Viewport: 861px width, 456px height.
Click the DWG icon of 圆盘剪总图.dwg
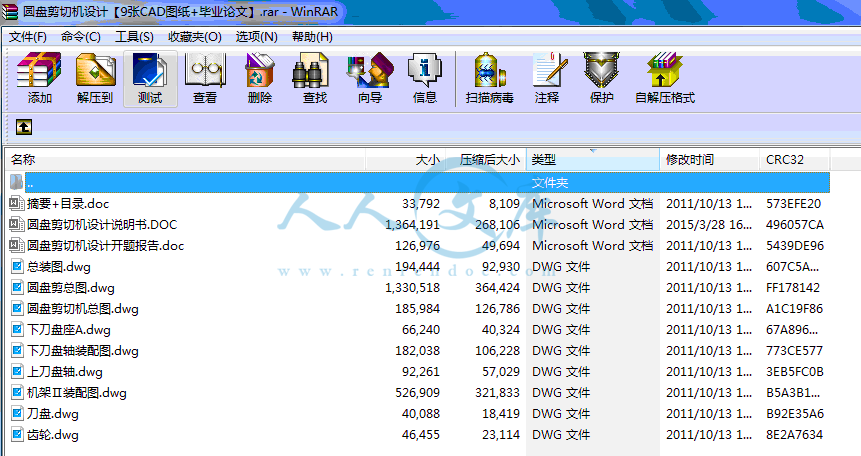click(x=17, y=287)
